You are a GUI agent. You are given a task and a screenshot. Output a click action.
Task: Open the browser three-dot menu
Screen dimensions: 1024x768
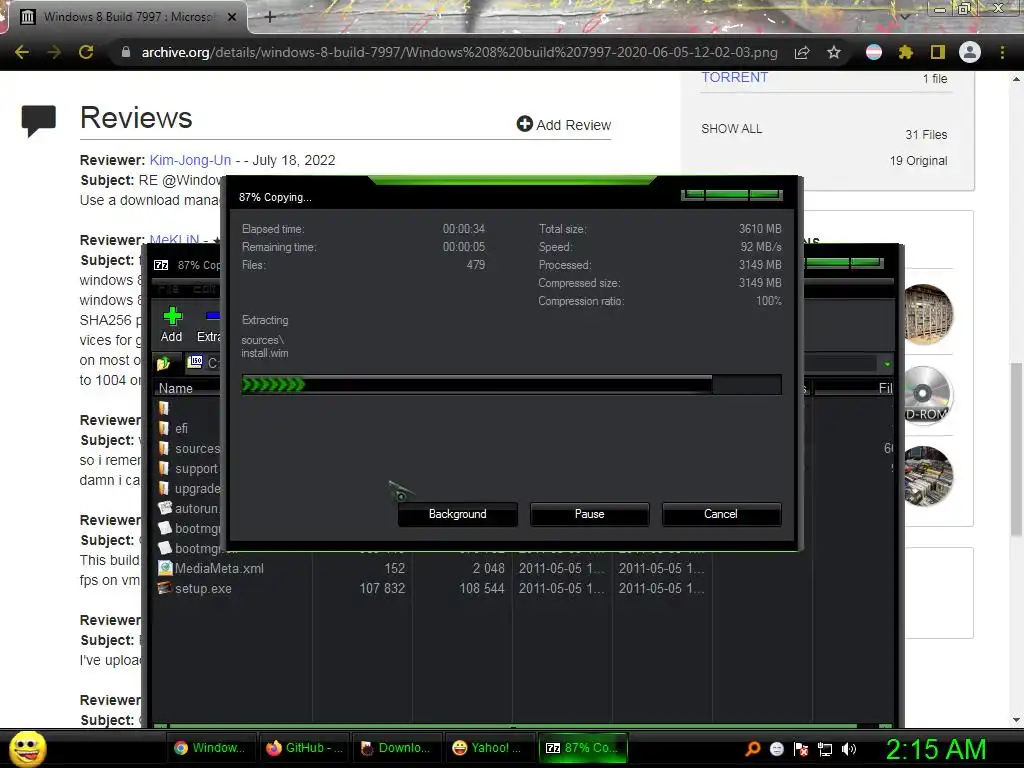click(x=1002, y=52)
